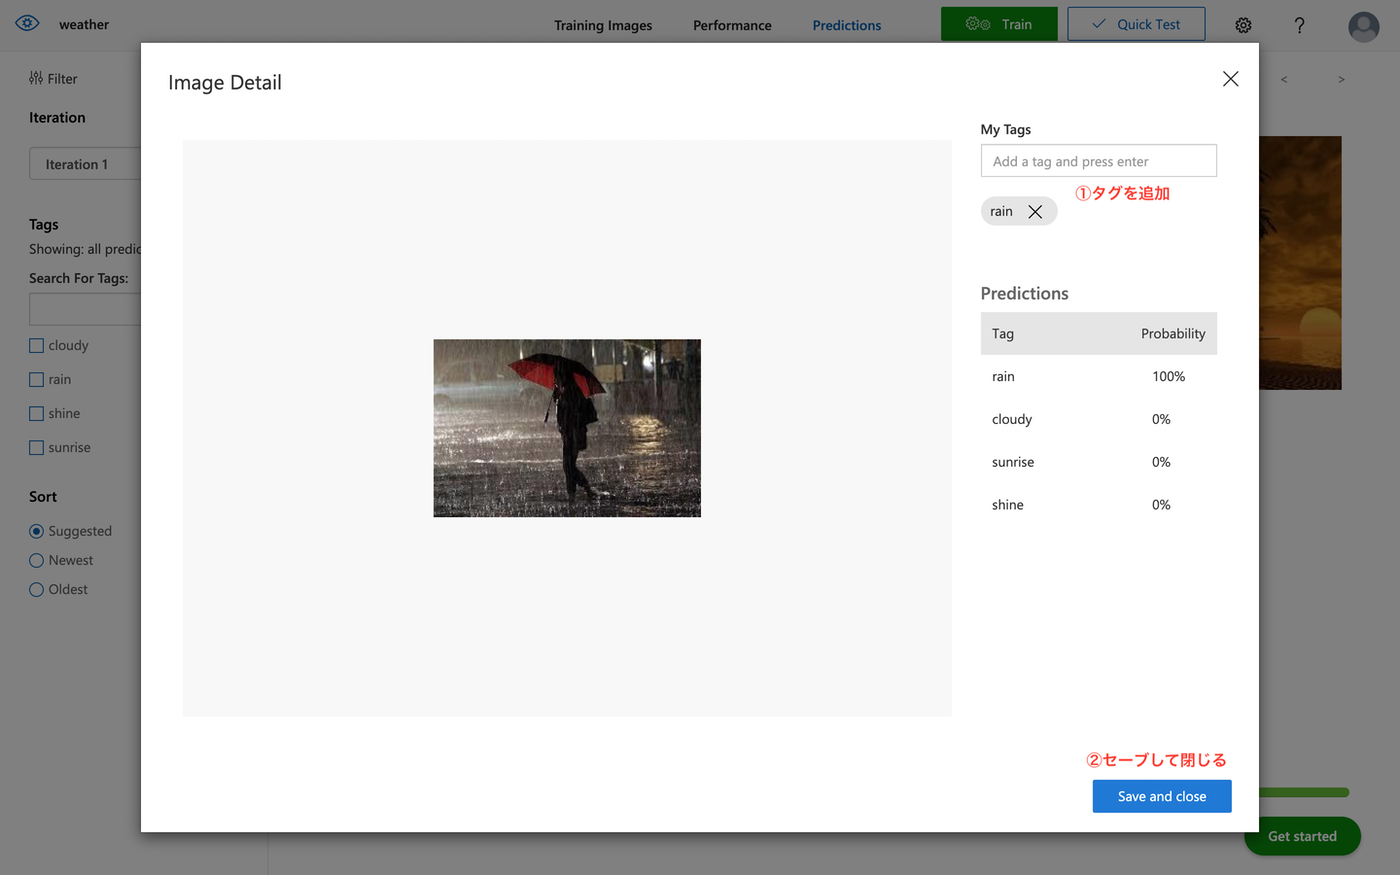Open the Performance tab
The image size is (1400, 875).
[x=732, y=25]
